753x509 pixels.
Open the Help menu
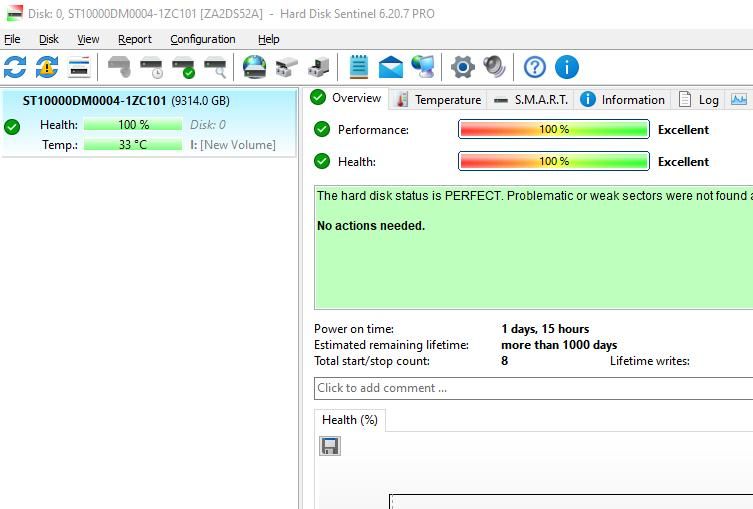tap(268, 39)
